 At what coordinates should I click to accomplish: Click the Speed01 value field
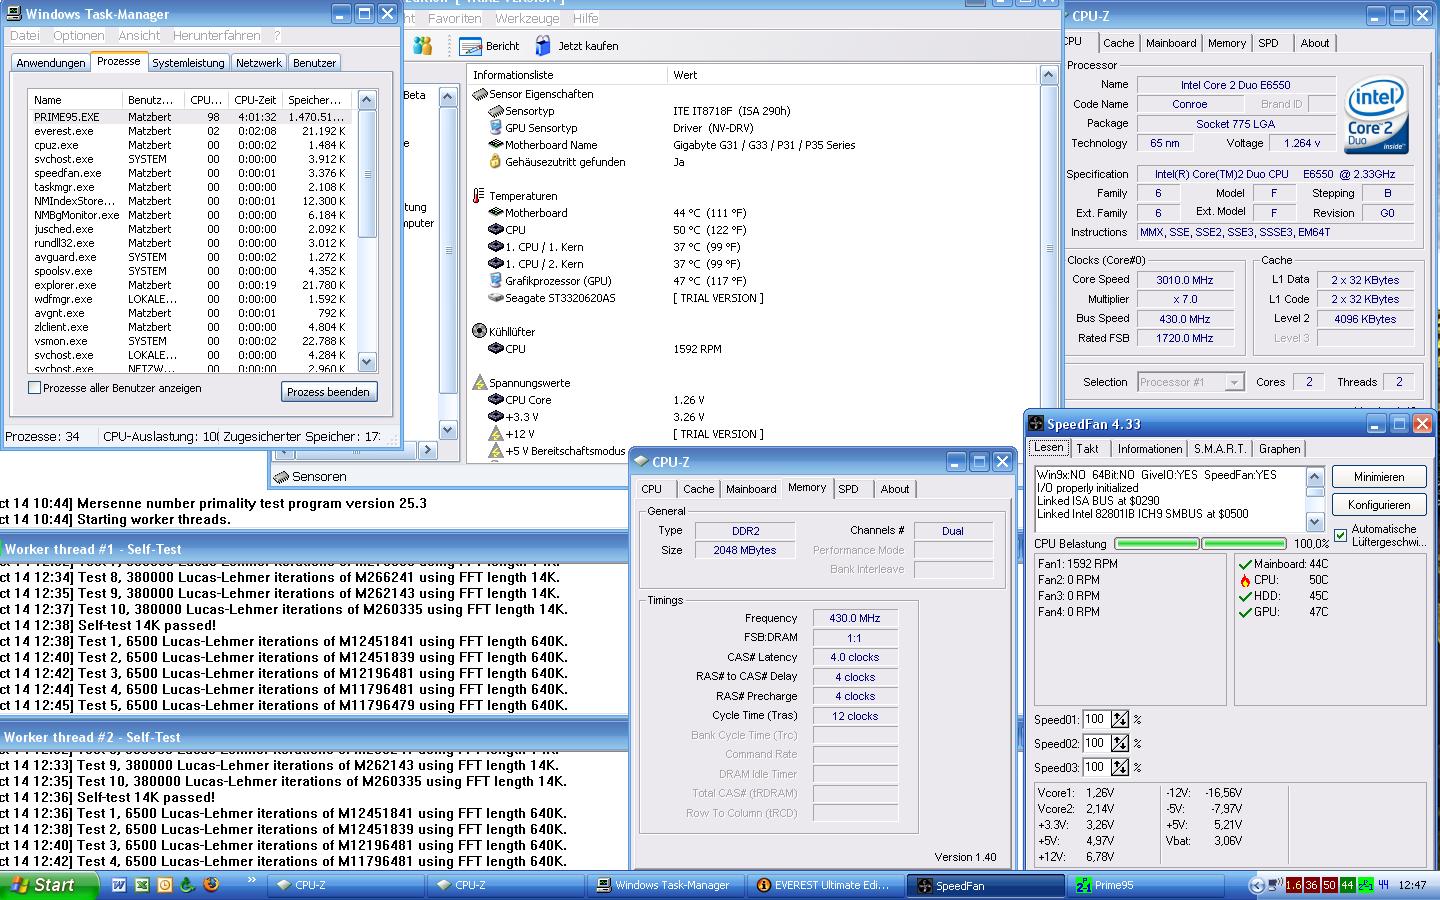(1097, 719)
